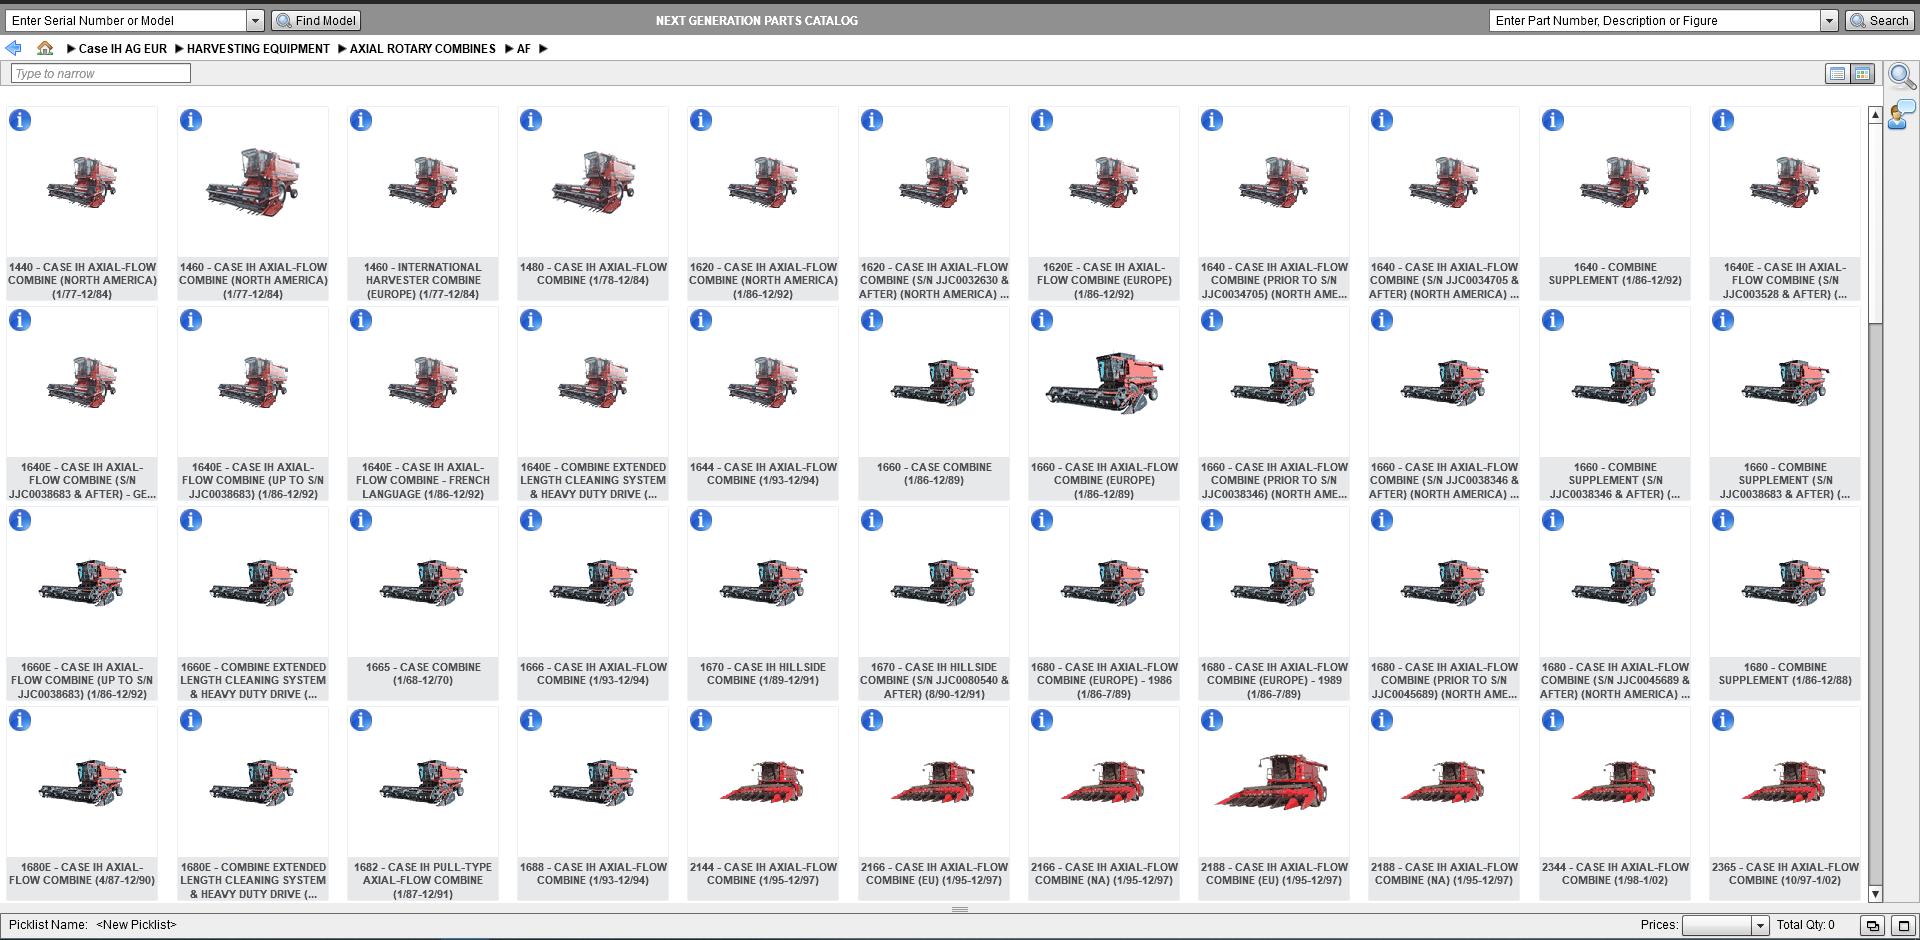The height and width of the screenshot is (940, 1920).
Task: Switch to list view with the list toggle
Action: click(x=1837, y=73)
